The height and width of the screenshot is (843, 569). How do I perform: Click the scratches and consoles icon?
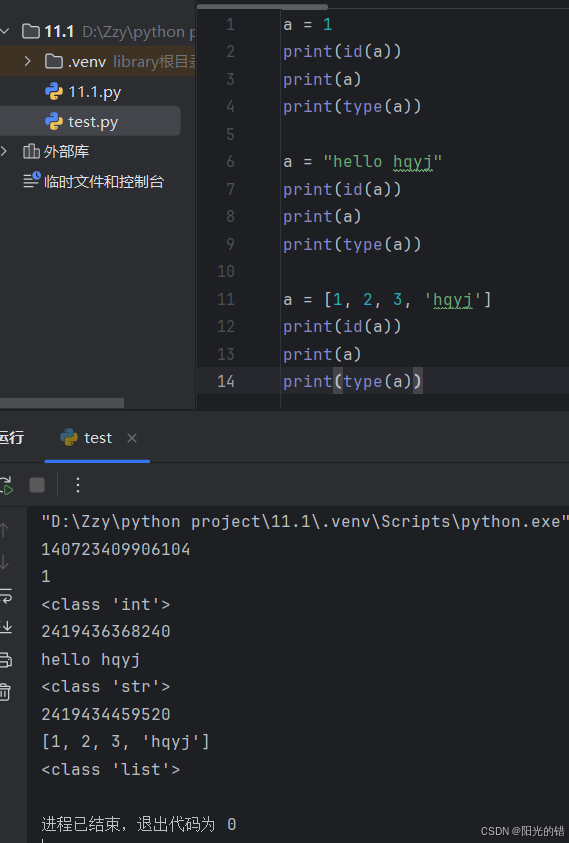pos(32,180)
